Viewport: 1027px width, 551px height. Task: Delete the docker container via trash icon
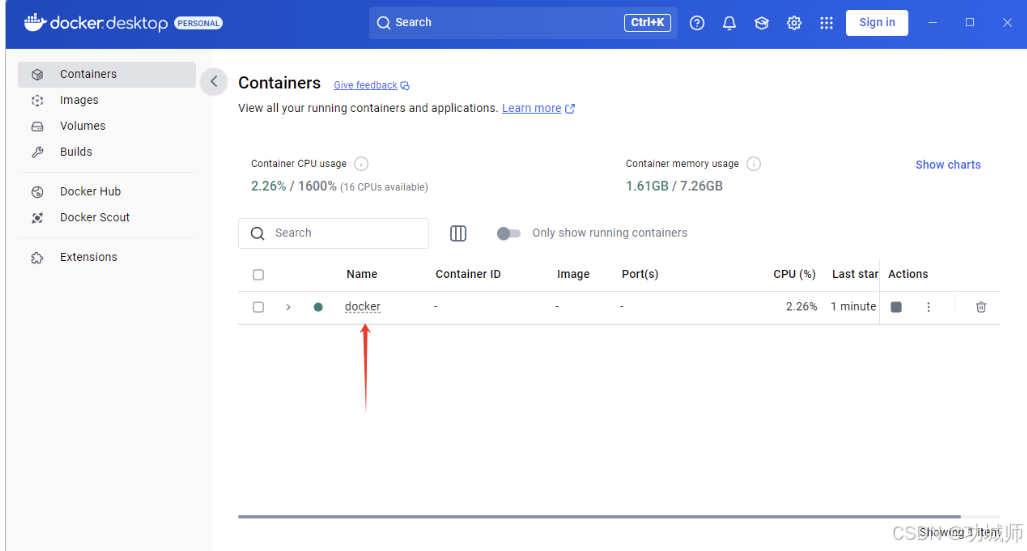click(980, 307)
